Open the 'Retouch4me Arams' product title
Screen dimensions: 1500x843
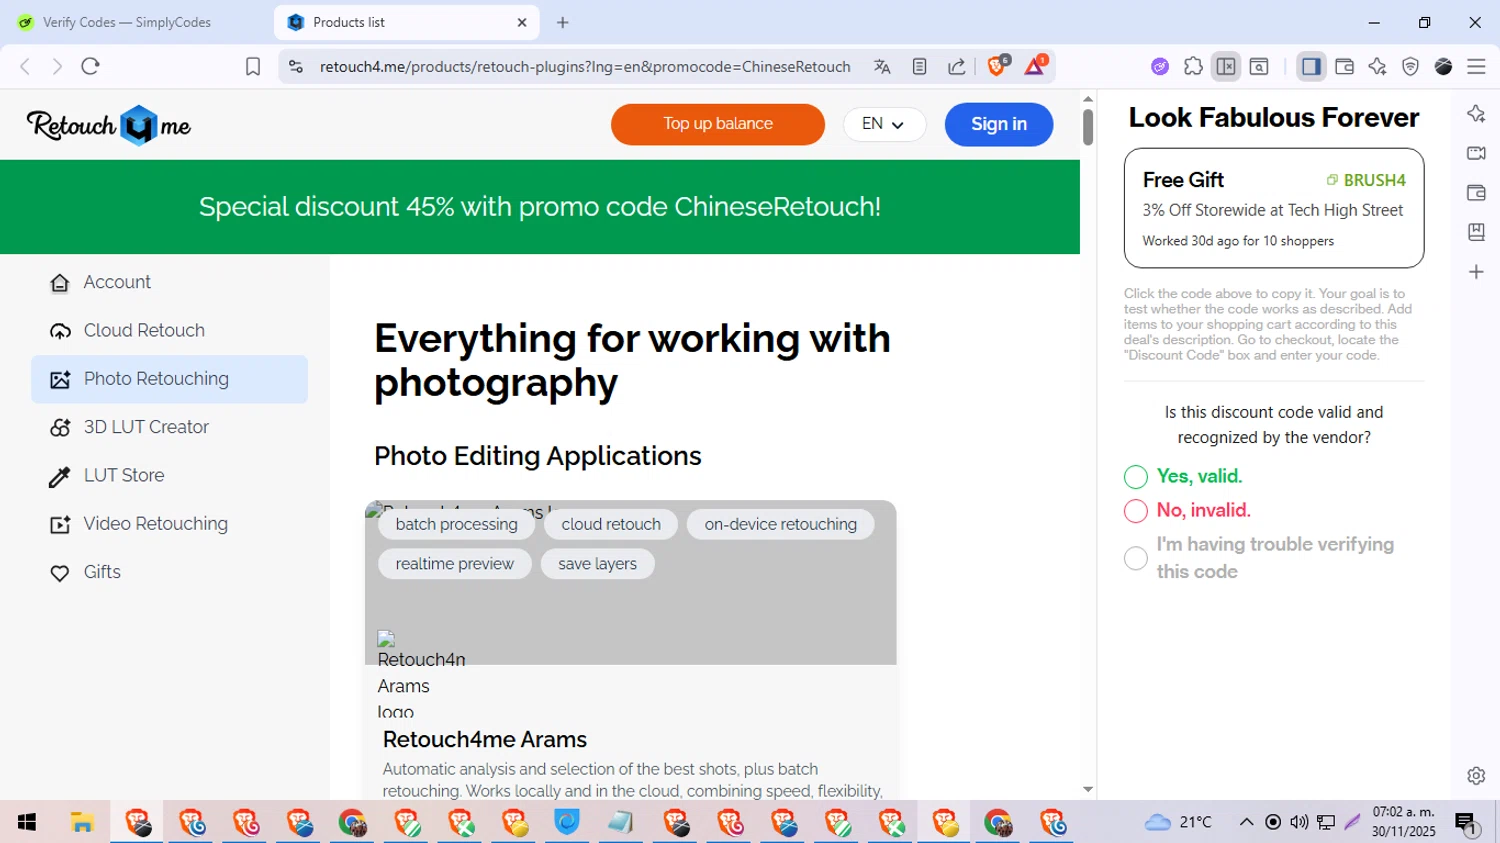click(485, 739)
